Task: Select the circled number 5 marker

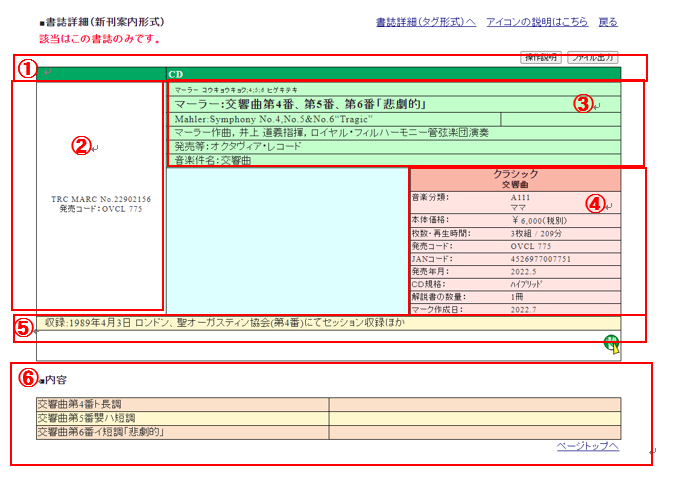Action: (26, 326)
